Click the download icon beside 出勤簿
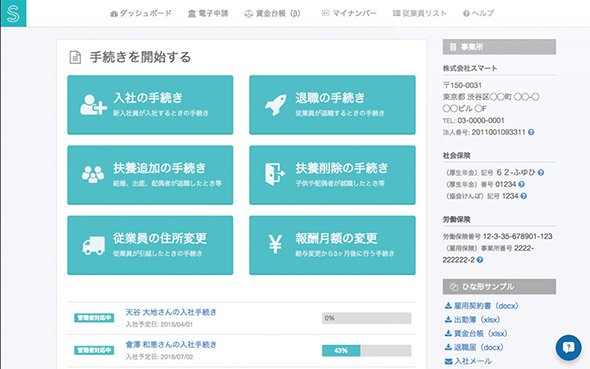Screen dimensions: 590x369 coord(448,319)
